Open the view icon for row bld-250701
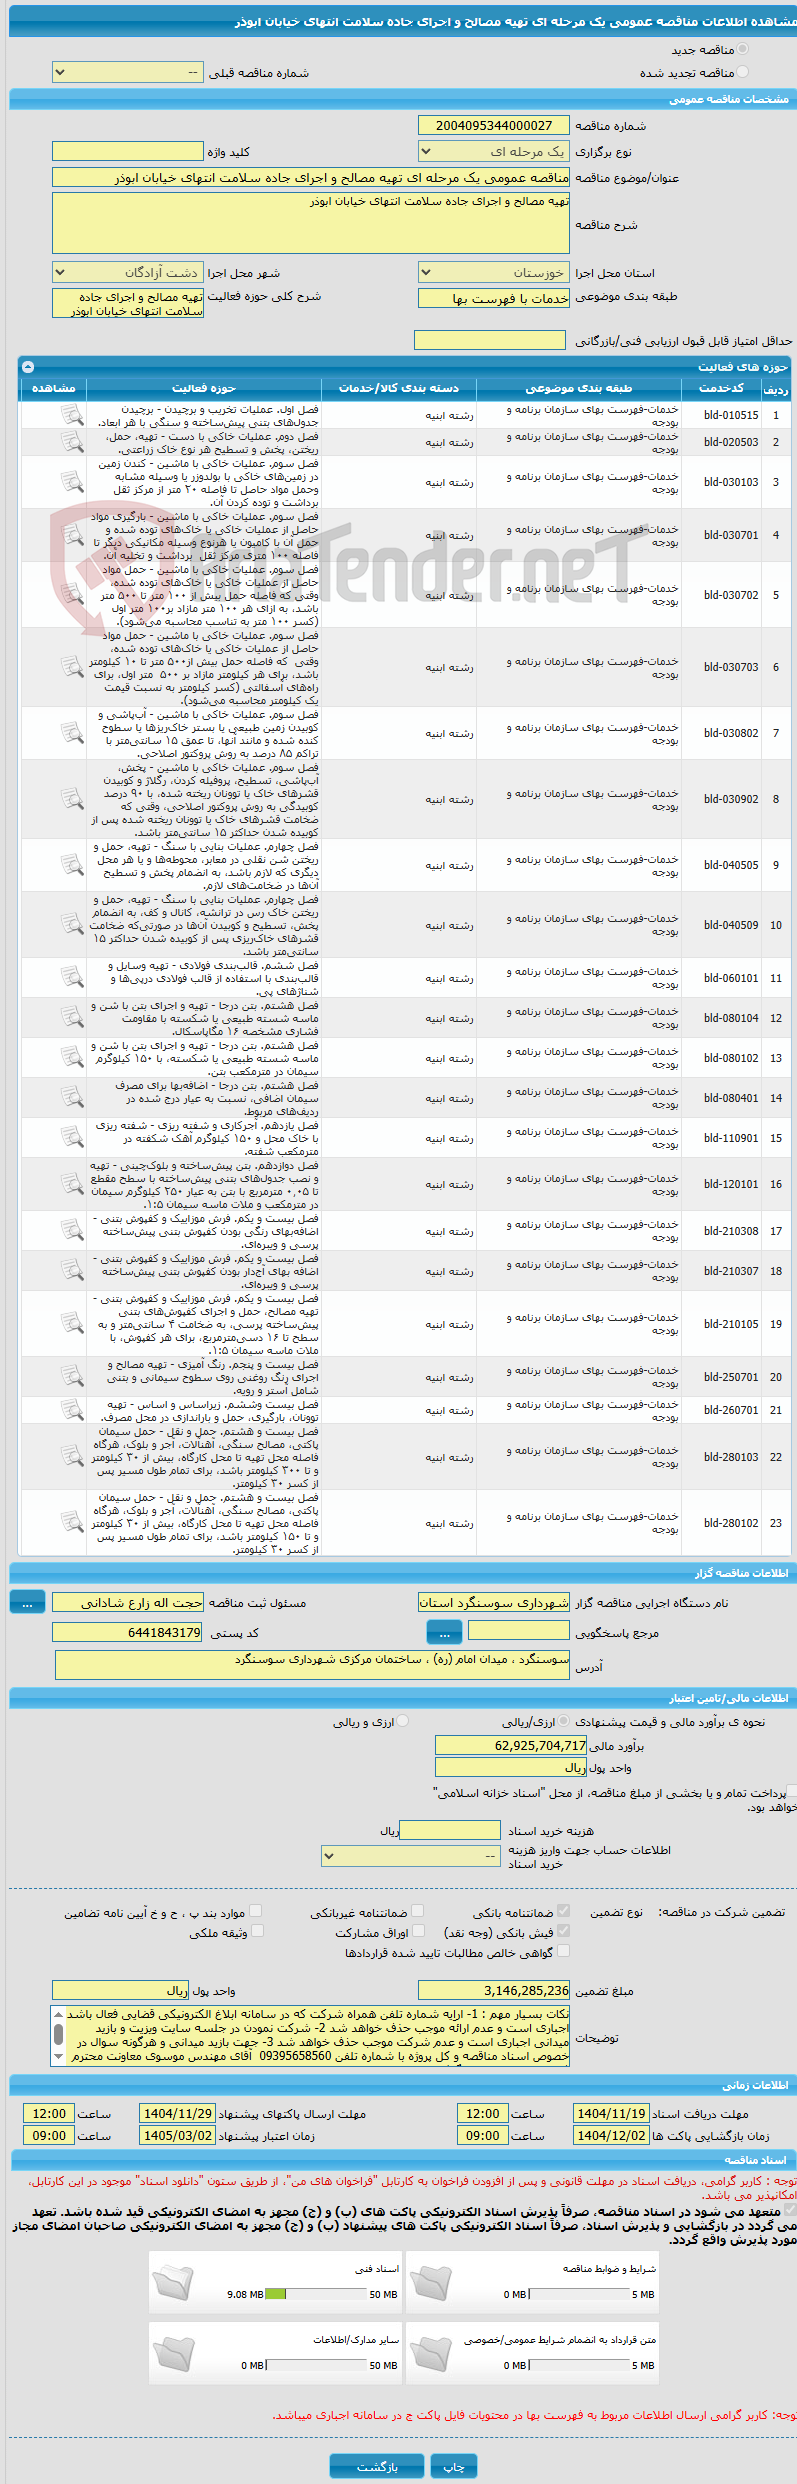Screen dimensions: 797x2484 click(72, 1377)
